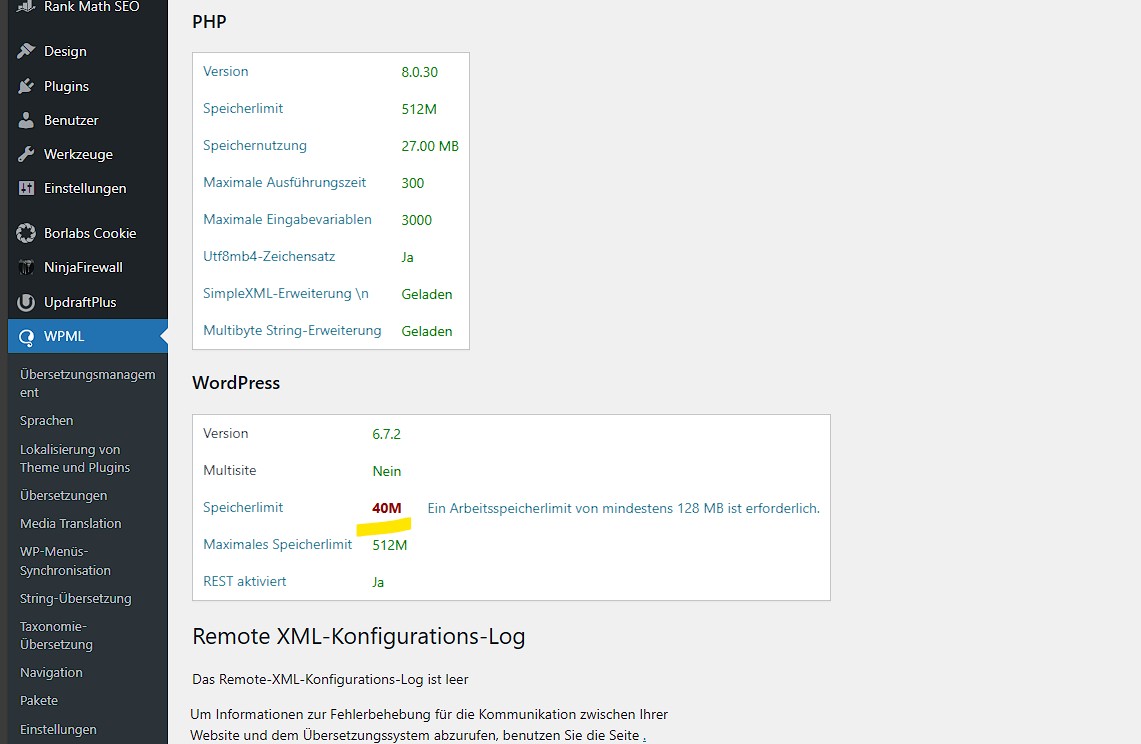Click the Design paintbrush icon

pos(26,51)
